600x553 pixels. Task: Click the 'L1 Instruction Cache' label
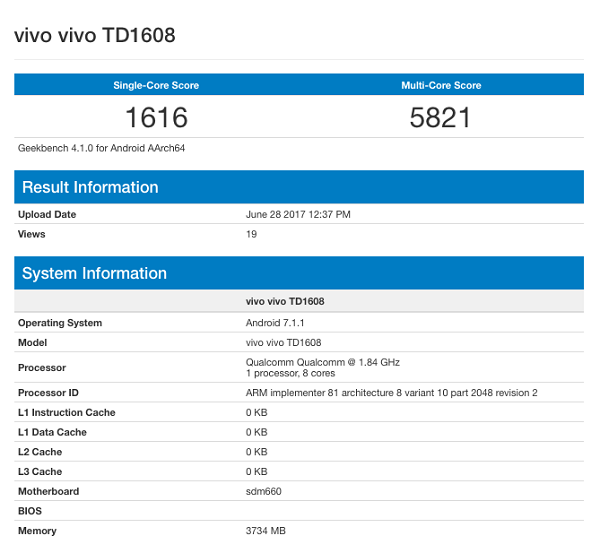tap(67, 412)
